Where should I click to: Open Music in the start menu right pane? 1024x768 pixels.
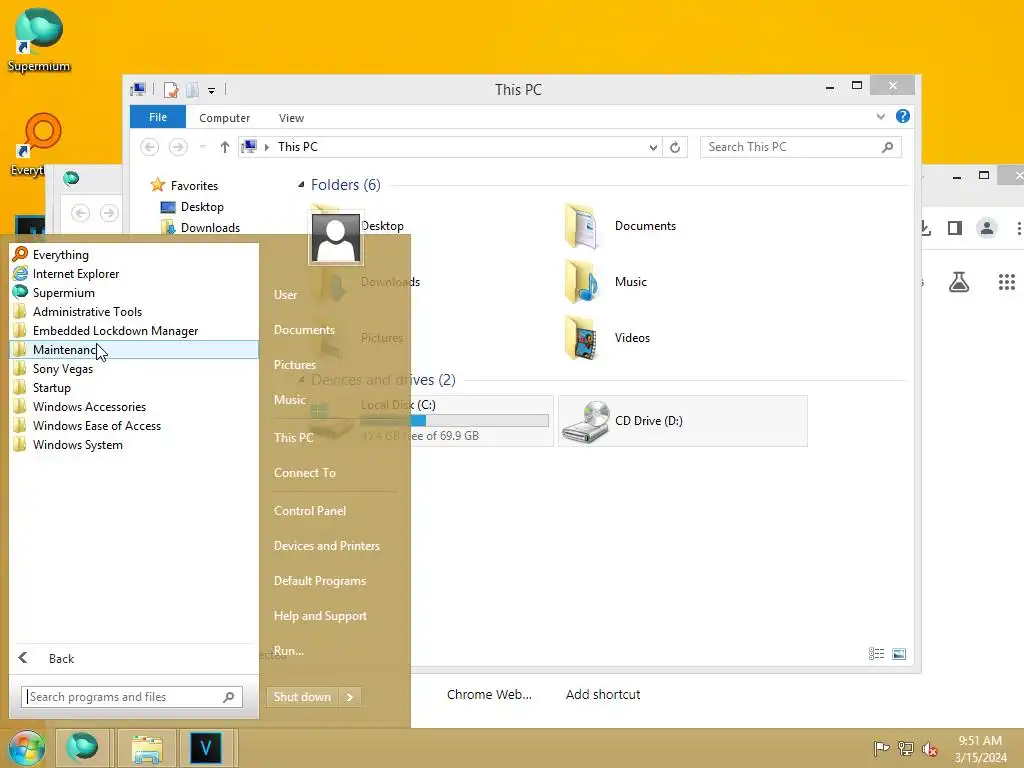click(290, 400)
